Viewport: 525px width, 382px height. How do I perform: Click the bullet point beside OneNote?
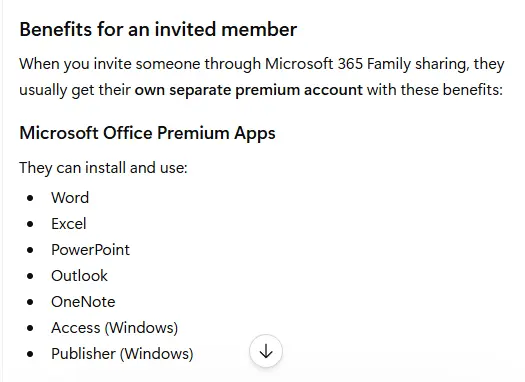[30, 302]
